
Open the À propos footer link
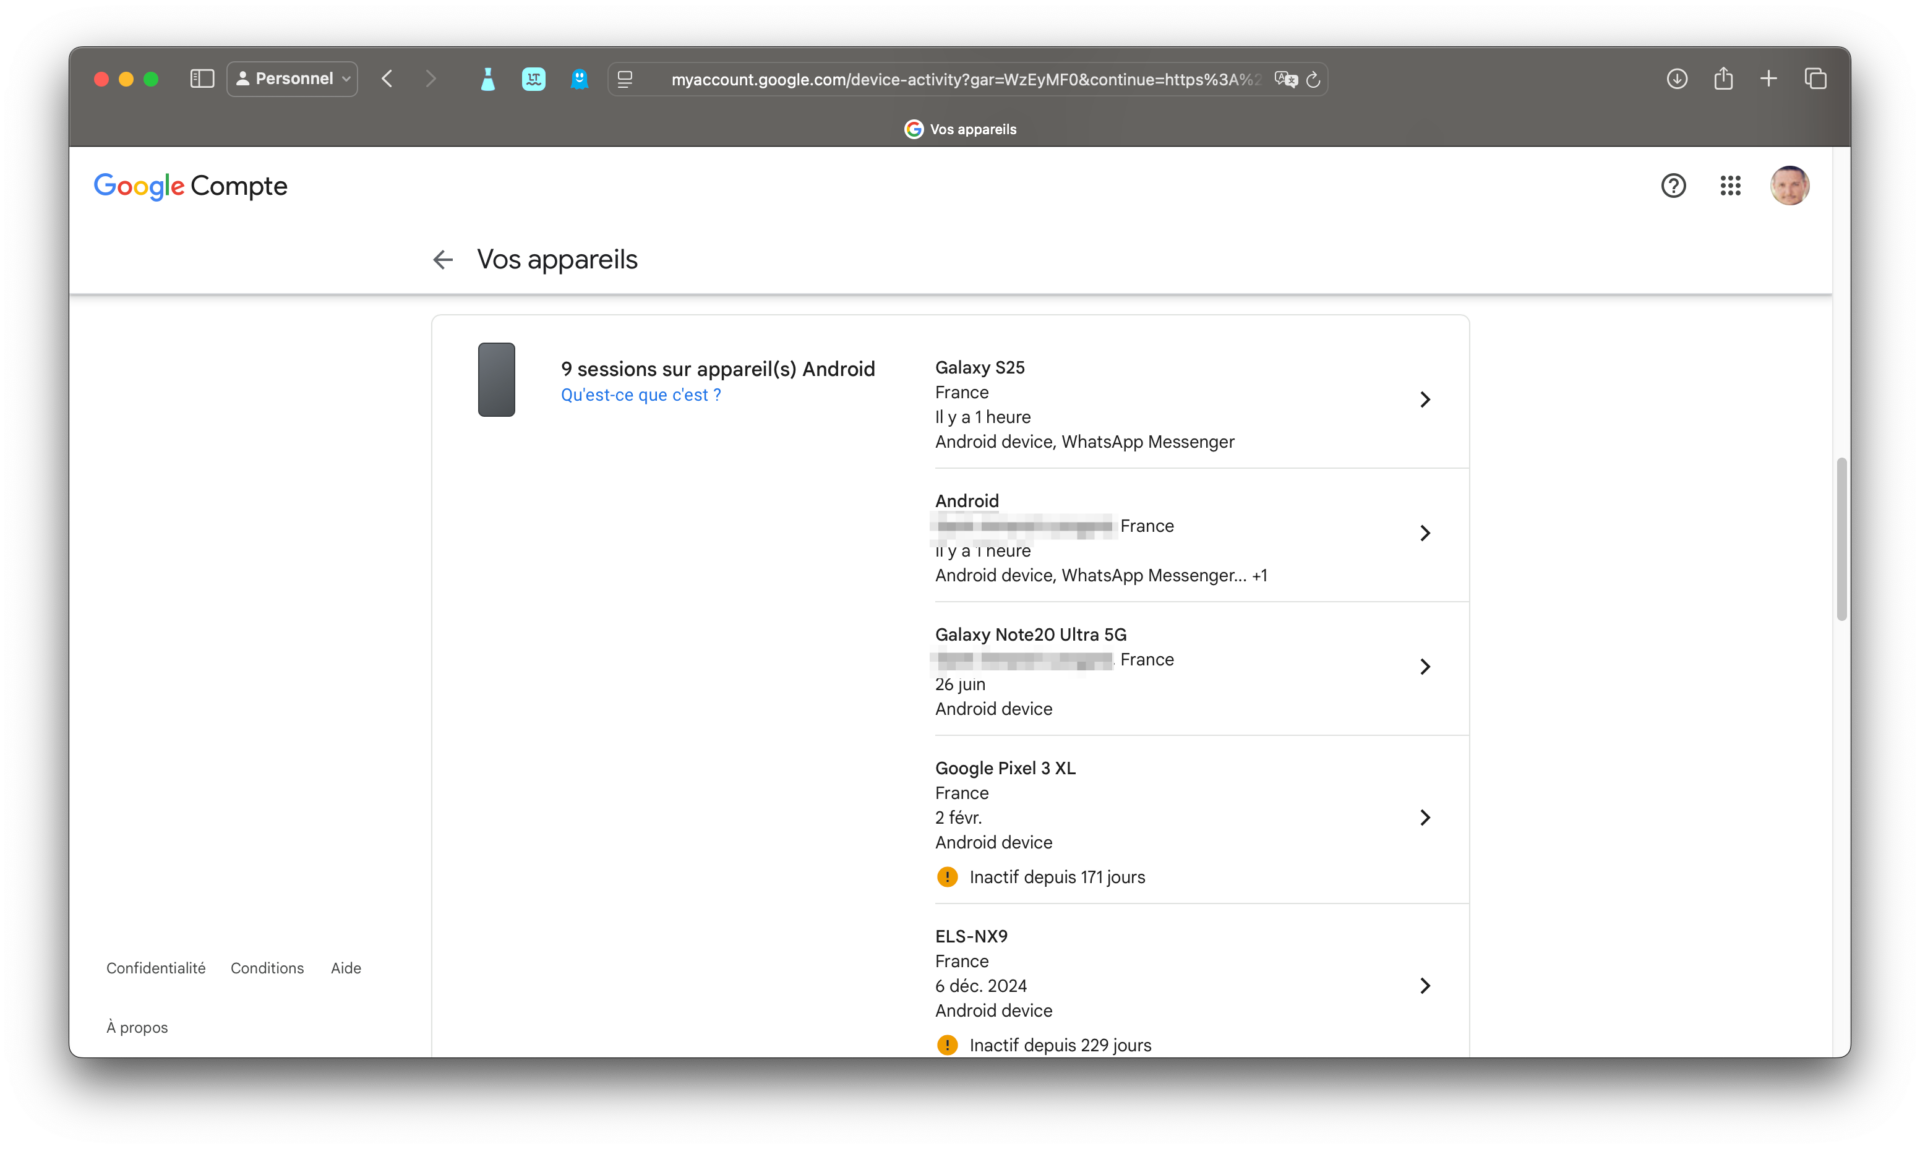(x=137, y=1027)
